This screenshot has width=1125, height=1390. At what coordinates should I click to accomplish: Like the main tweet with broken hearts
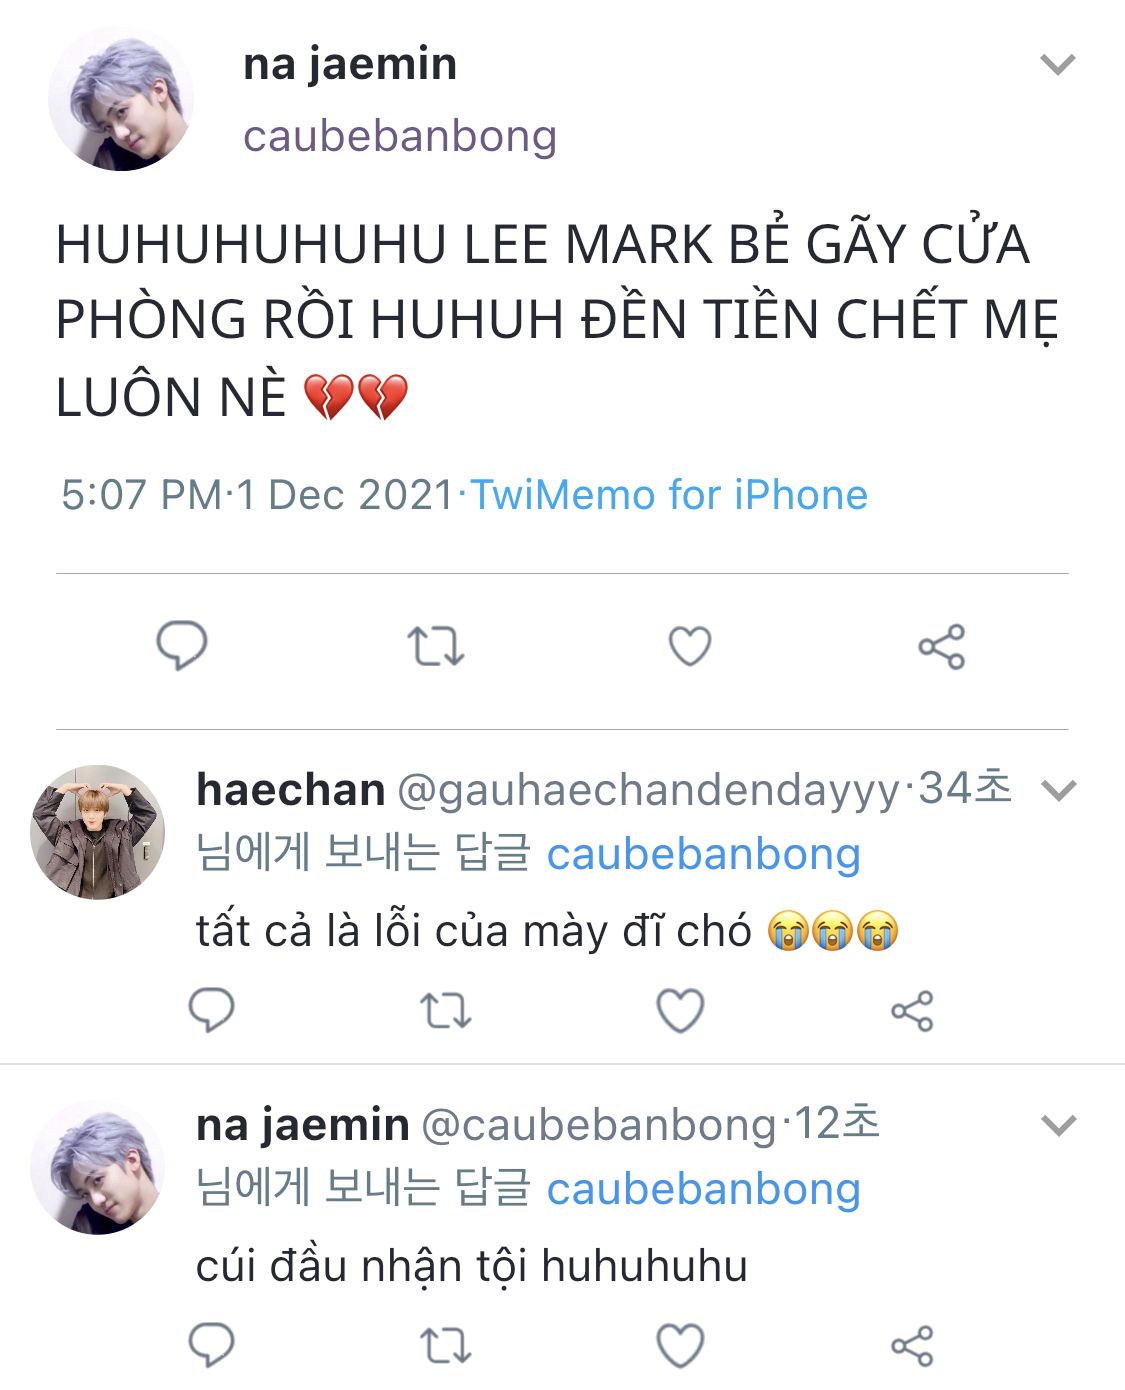pyautogui.click(x=690, y=646)
